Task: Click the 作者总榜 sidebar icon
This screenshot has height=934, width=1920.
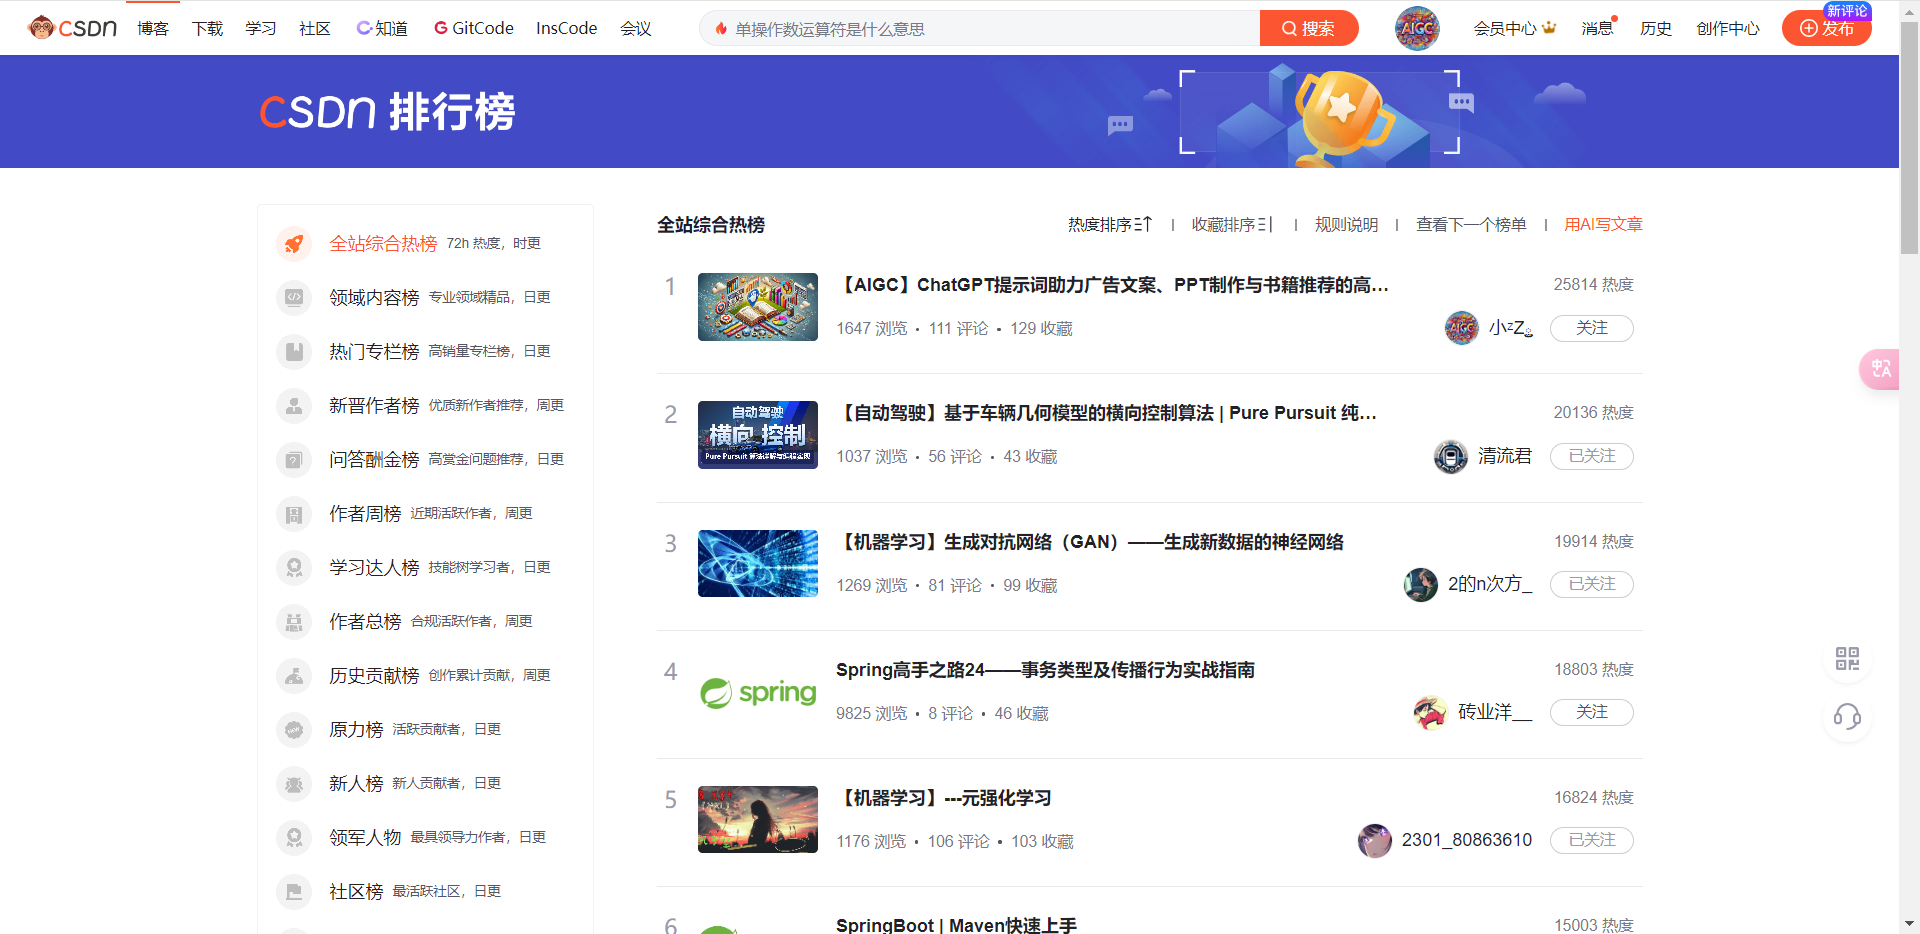Action: (x=294, y=621)
